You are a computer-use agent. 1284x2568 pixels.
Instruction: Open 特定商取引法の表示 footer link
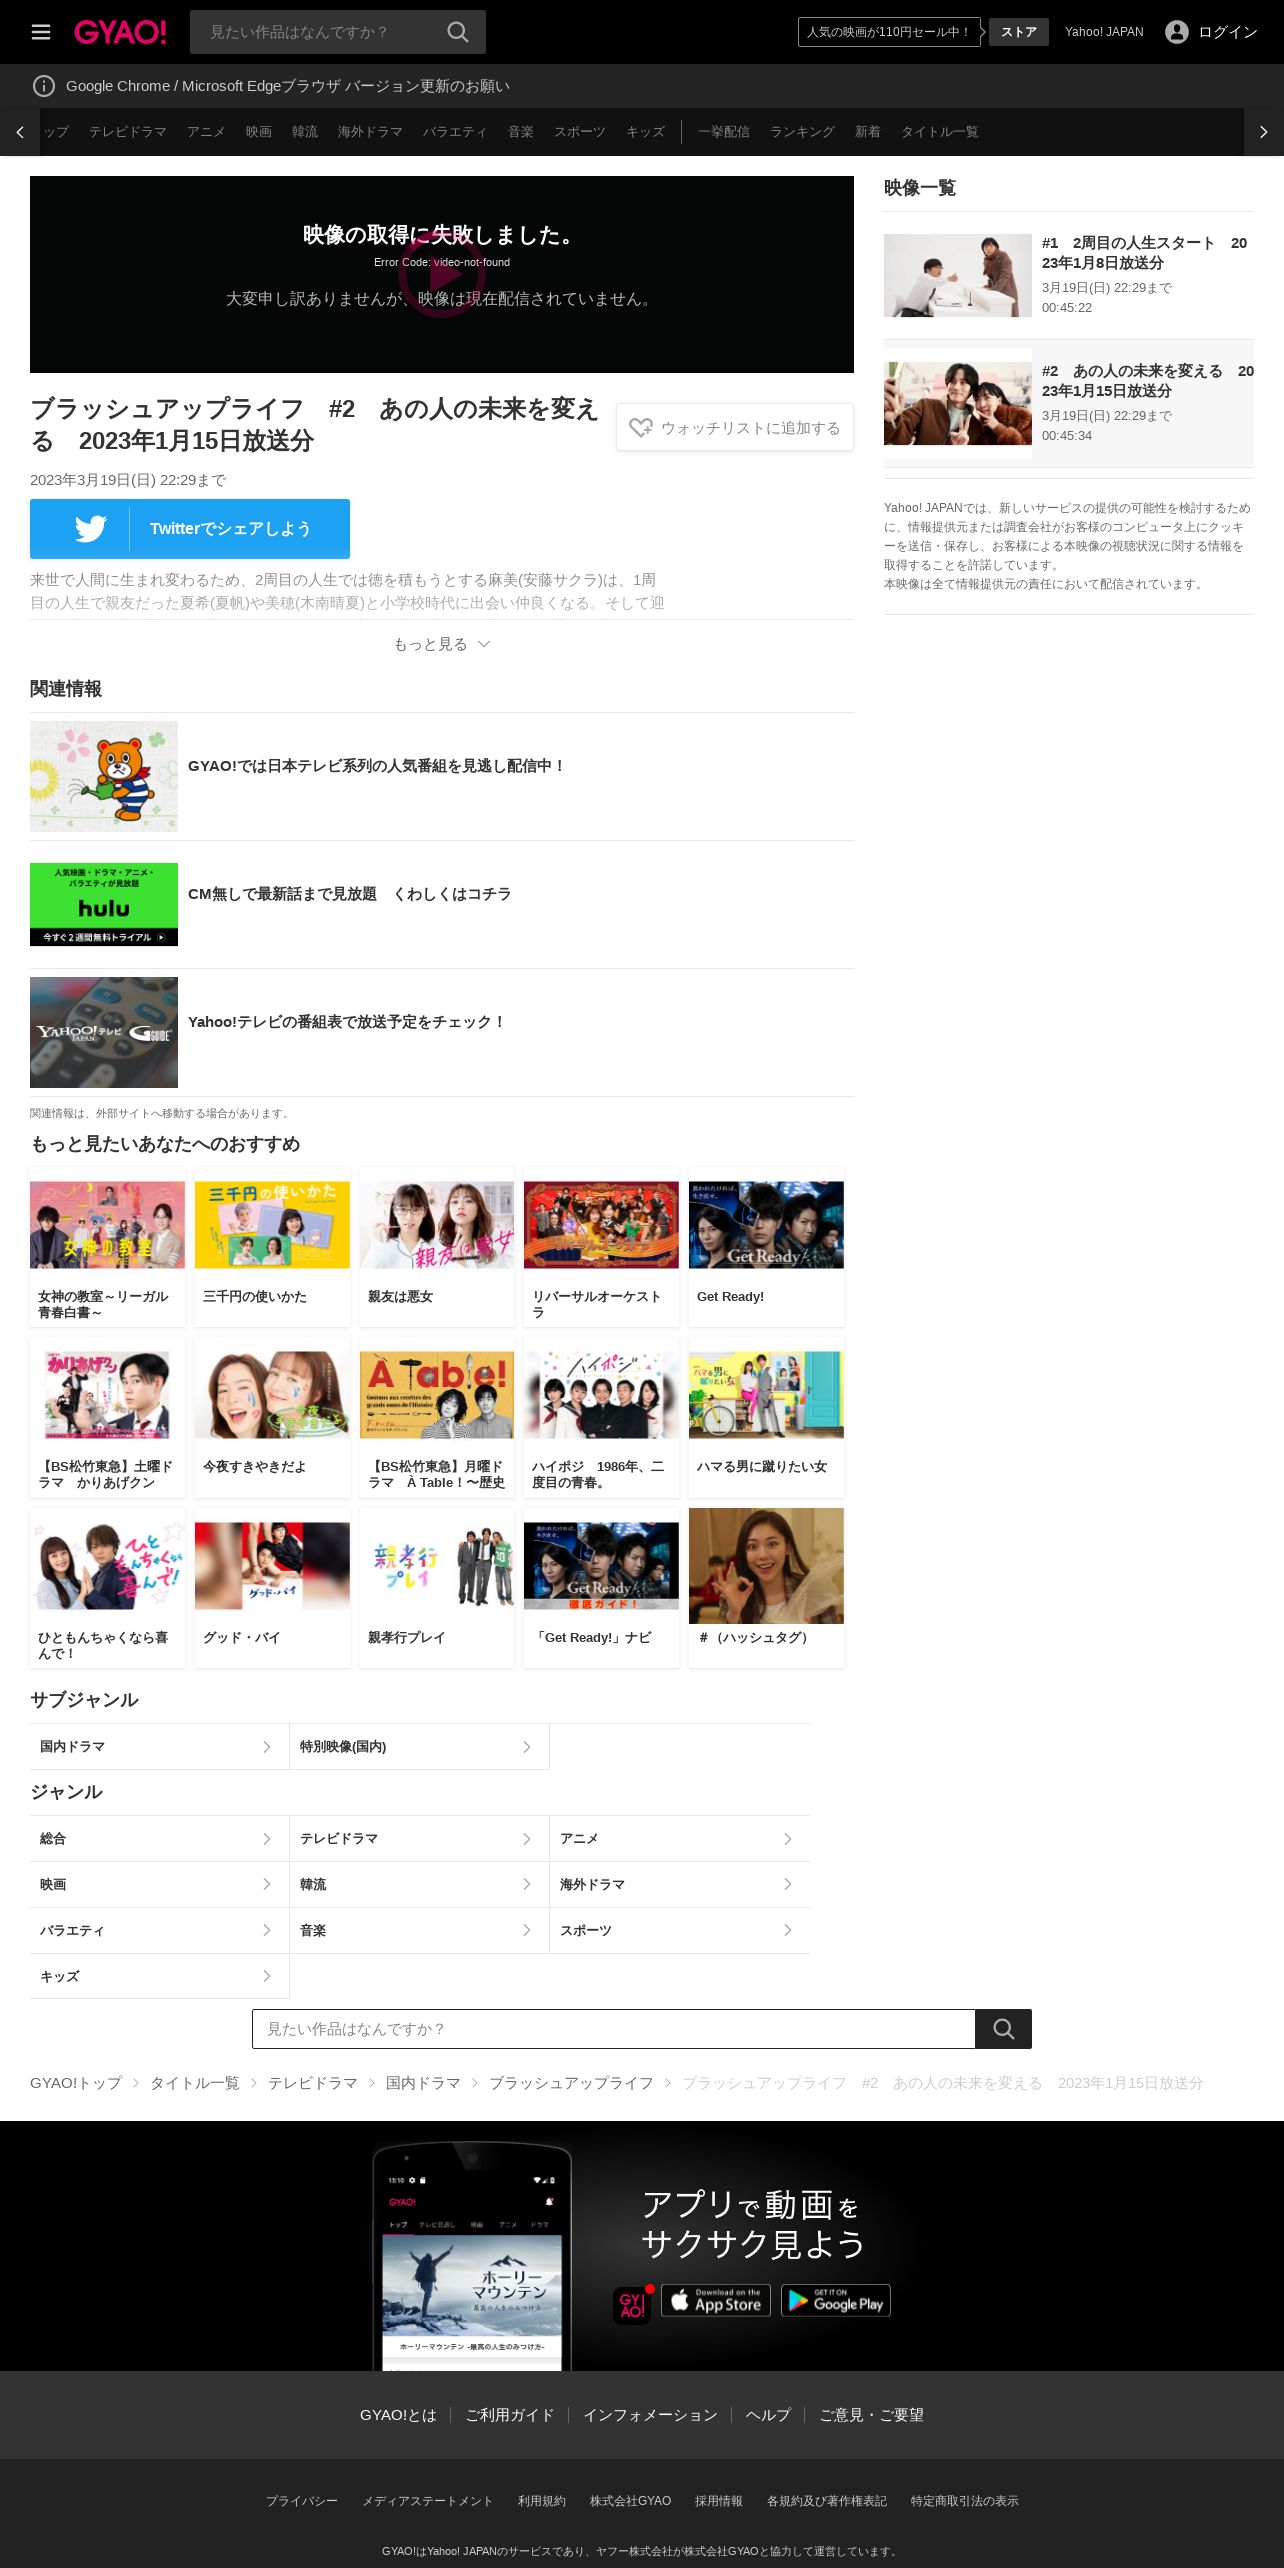pyautogui.click(x=964, y=2501)
